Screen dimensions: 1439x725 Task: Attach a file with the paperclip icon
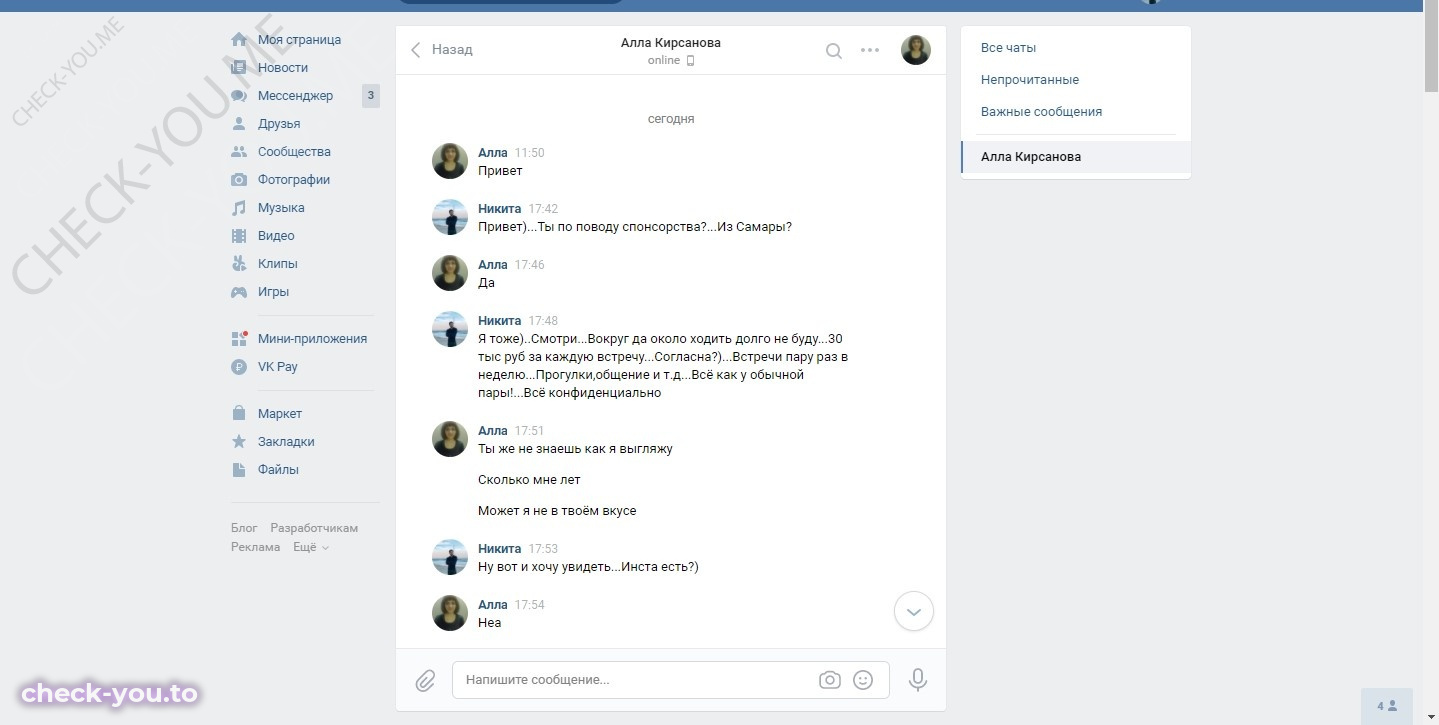[425, 680]
